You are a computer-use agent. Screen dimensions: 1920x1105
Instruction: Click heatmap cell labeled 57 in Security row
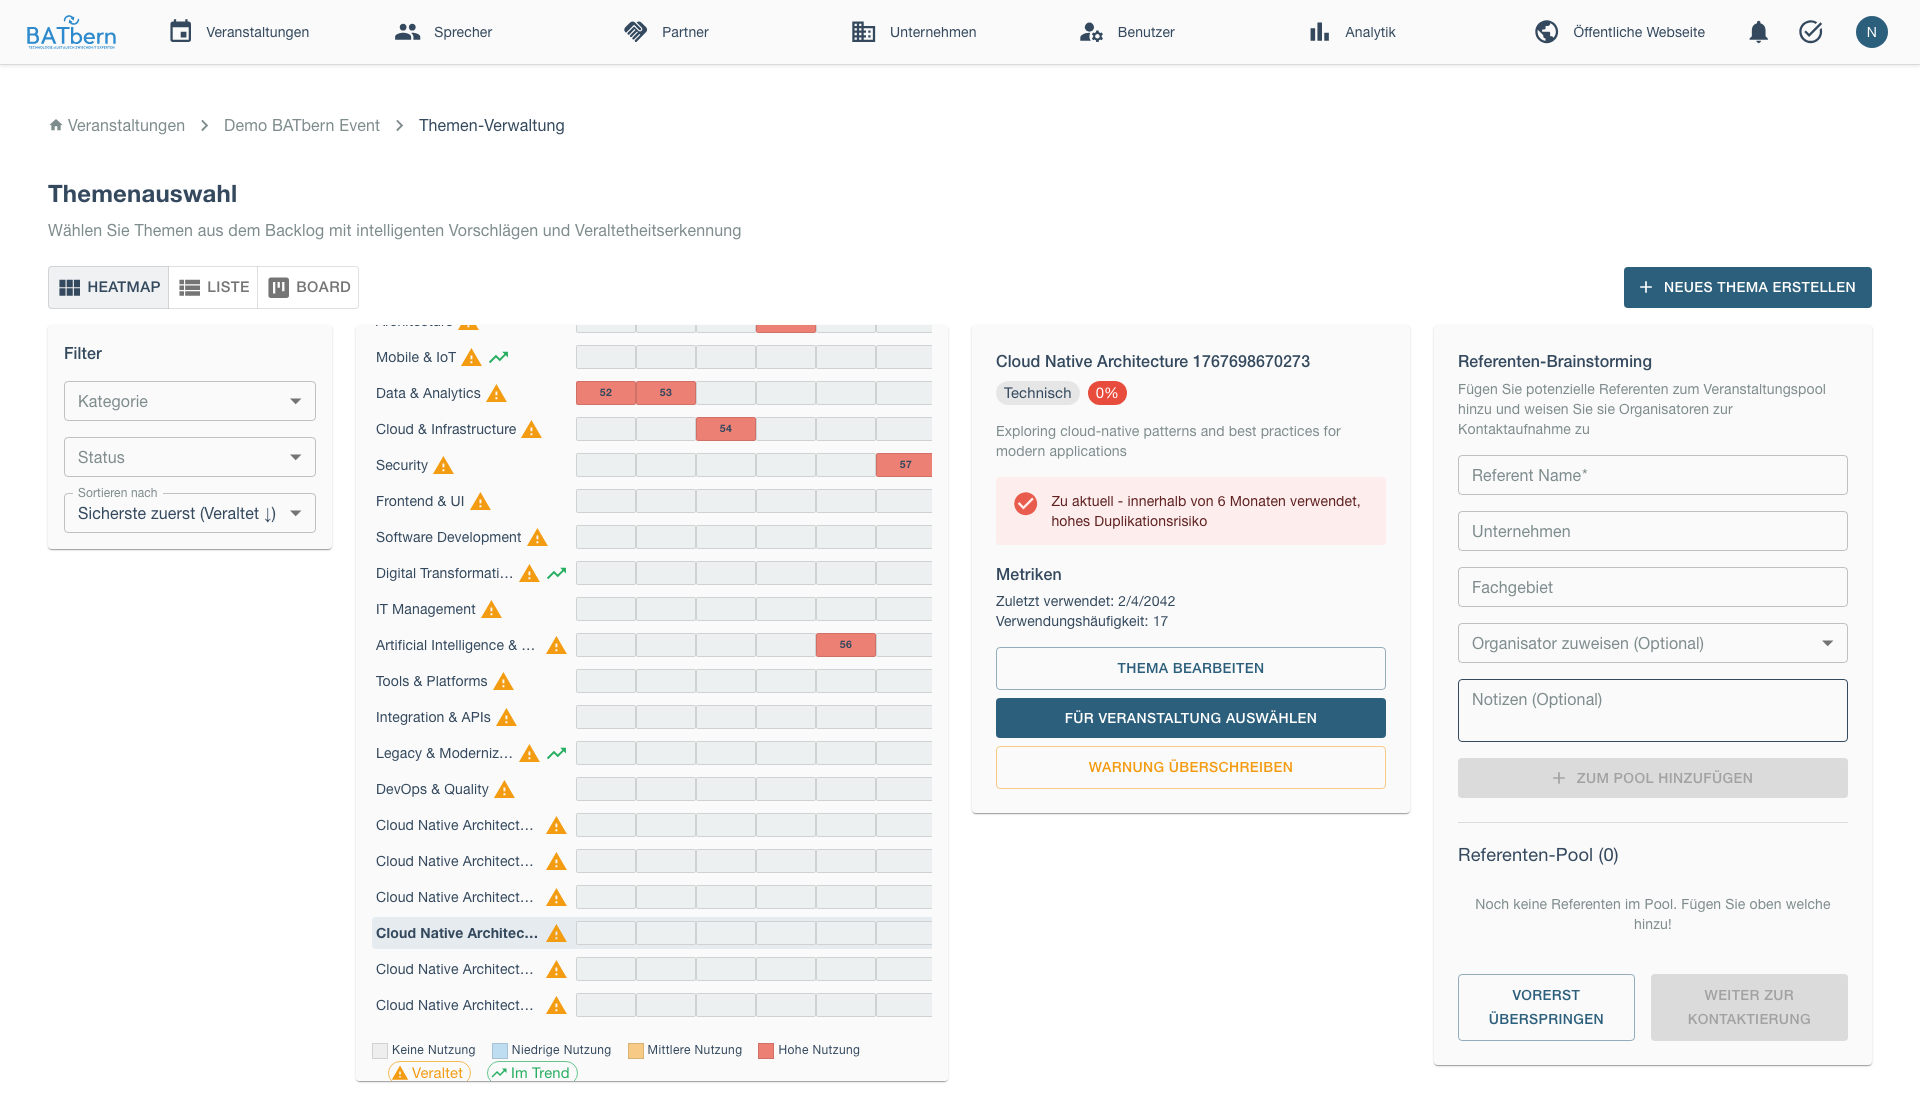pyautogui.click(x=904, y=465)
